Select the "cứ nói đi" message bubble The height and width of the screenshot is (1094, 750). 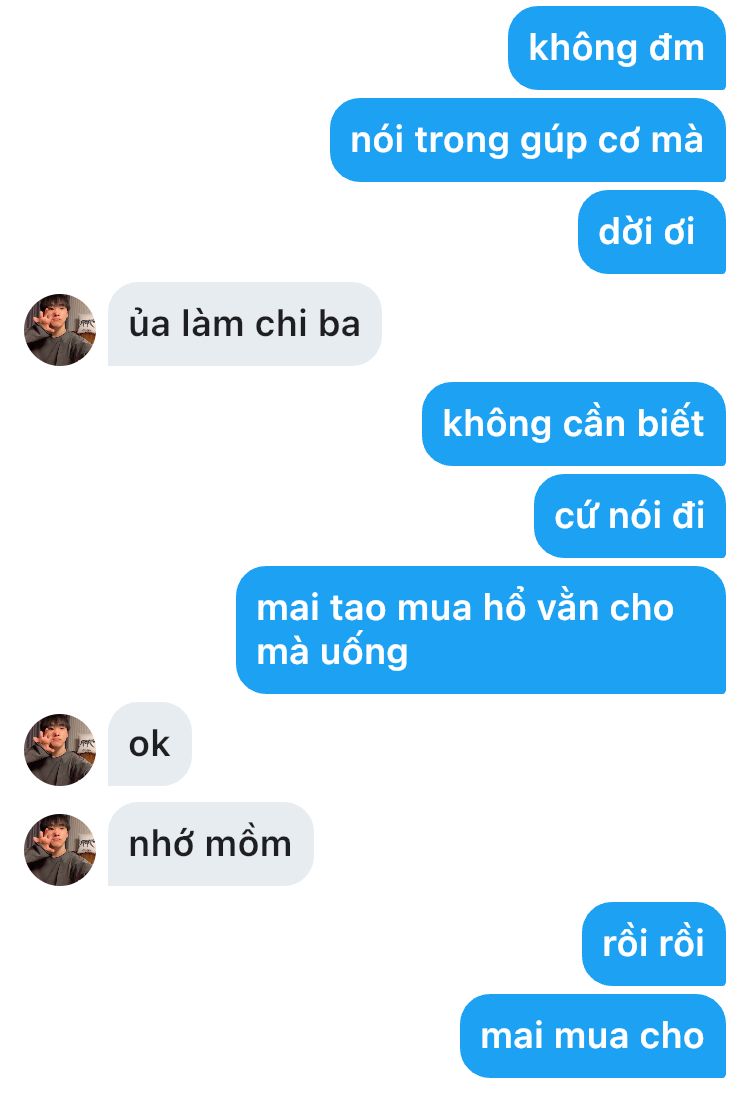(630, 516)
